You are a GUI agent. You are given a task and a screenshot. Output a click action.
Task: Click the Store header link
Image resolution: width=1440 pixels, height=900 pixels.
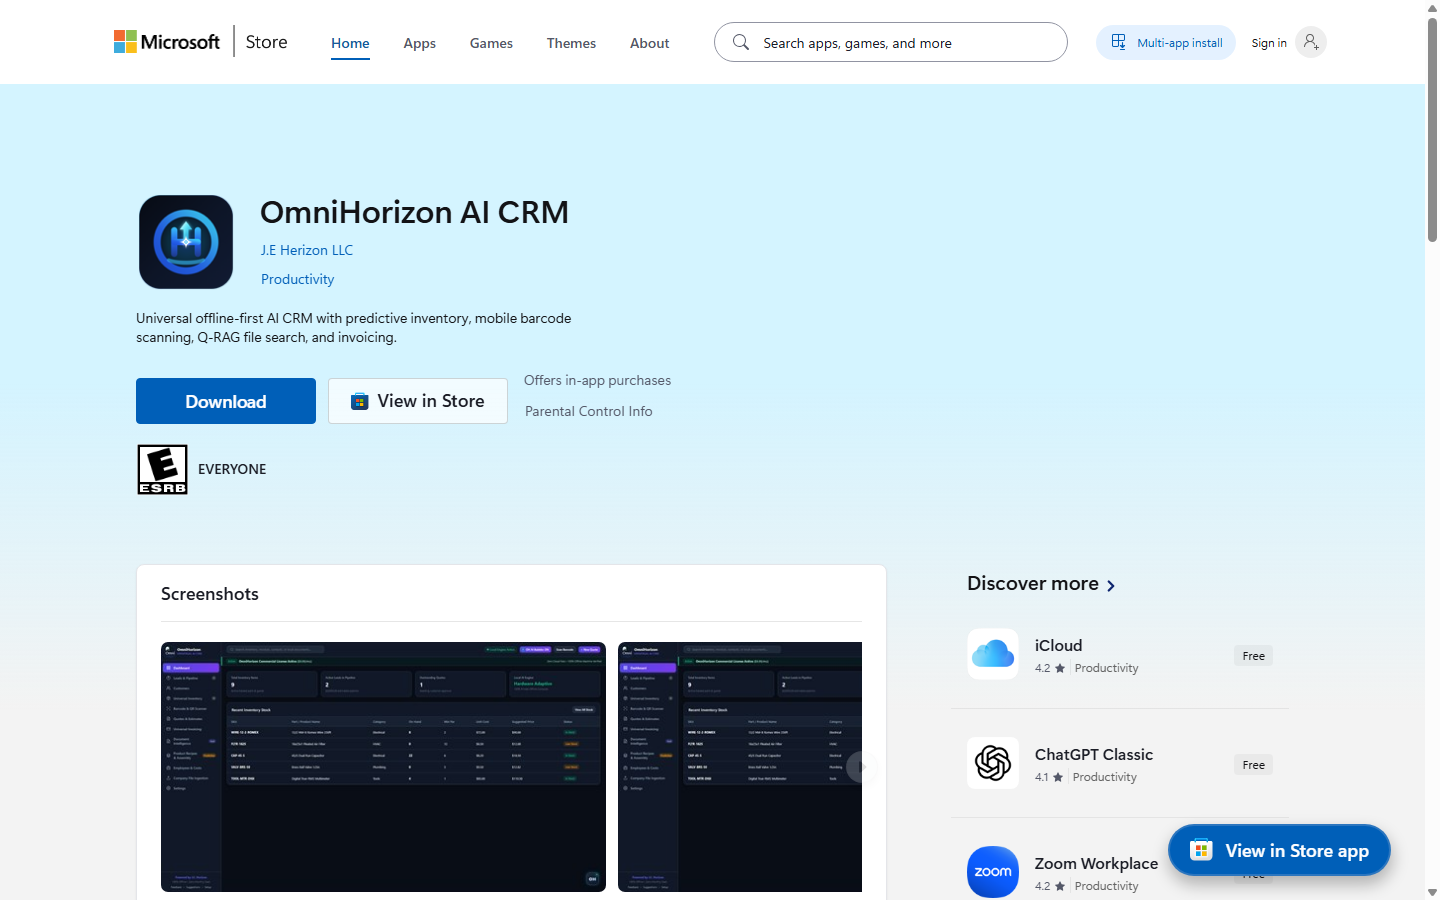(x=266, y=42)
